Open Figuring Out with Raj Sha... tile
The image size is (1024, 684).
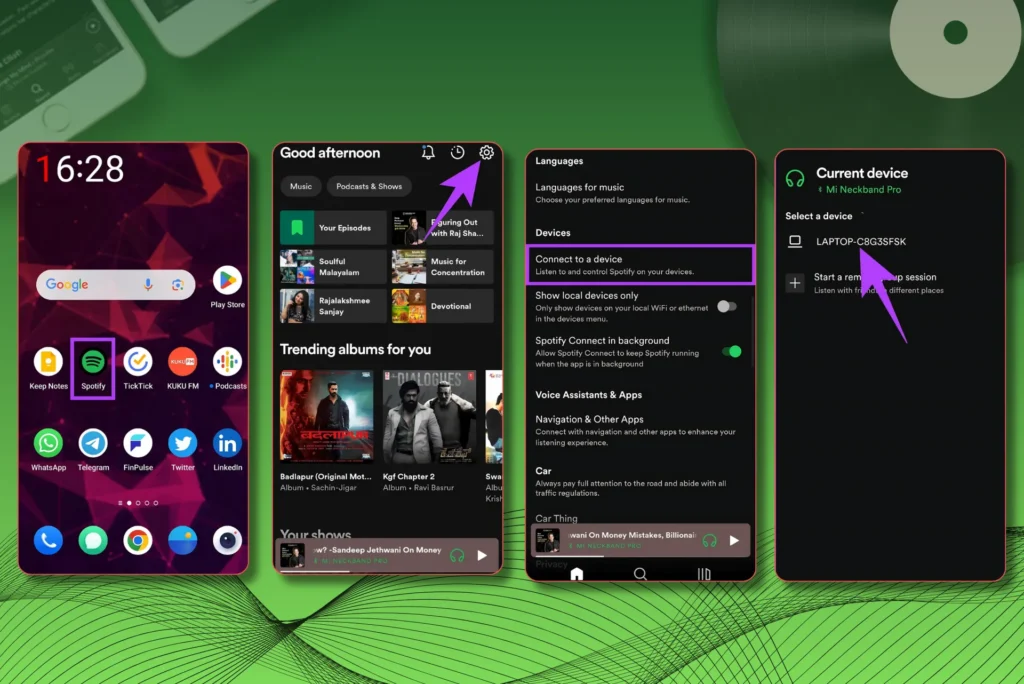coord(442,227)
